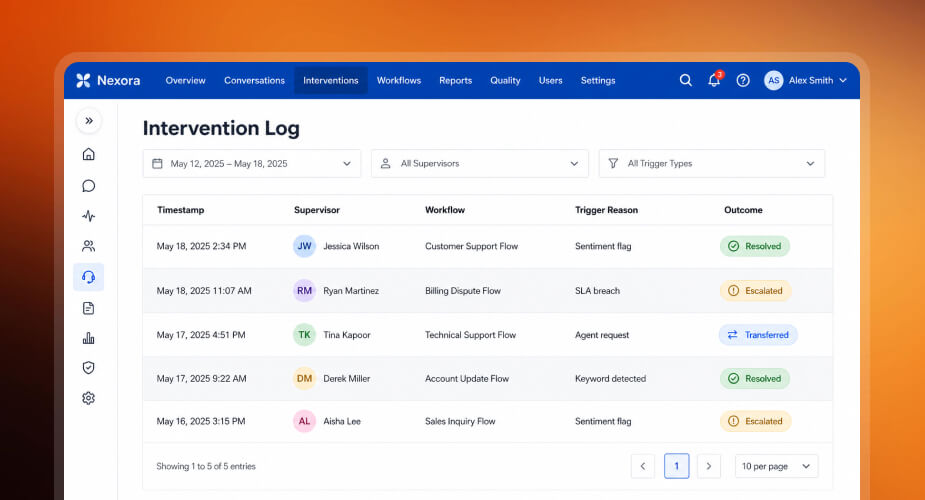This screenshot has height=500, width=925.
Task: Click SLA breach trigger reason
Action: 597,291
